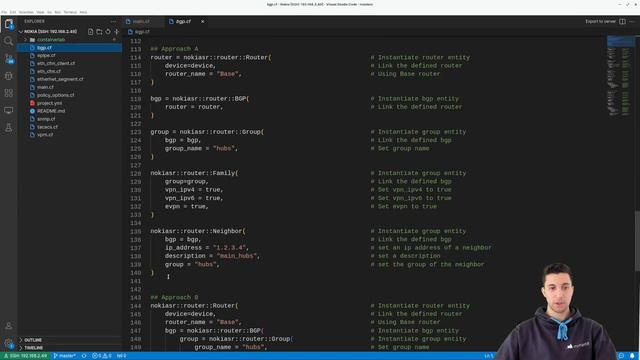
Task: Click "evpn = true," on line 132
Action: pyautogui.click(x=187, y=207)
